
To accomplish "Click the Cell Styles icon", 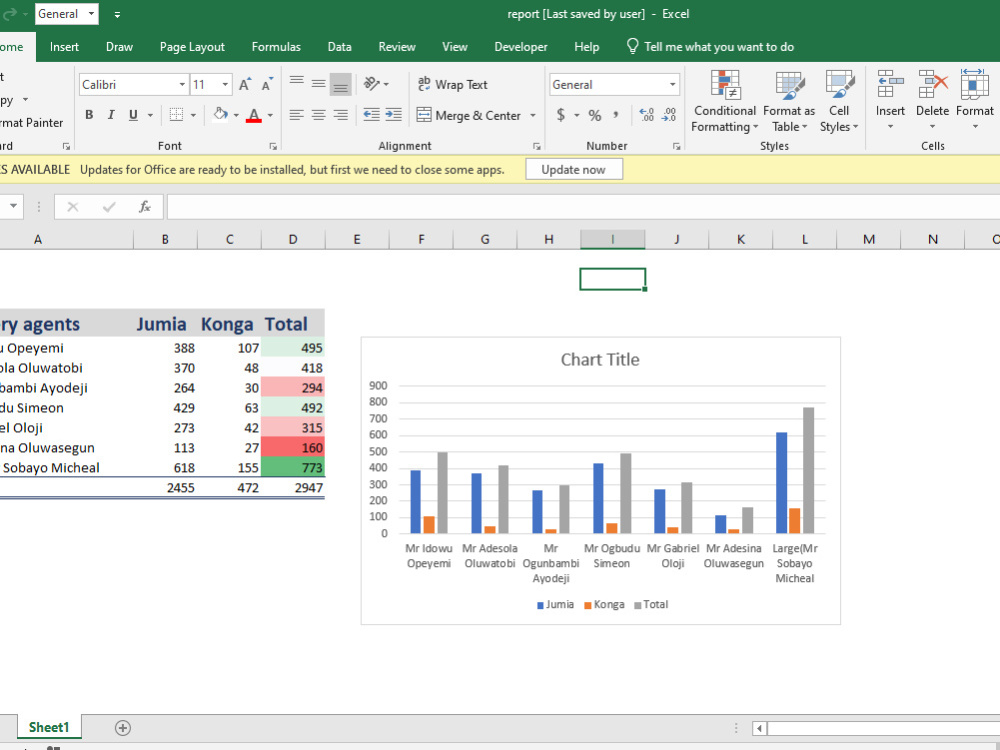I will pyautogui.click(x=839, y=85).
